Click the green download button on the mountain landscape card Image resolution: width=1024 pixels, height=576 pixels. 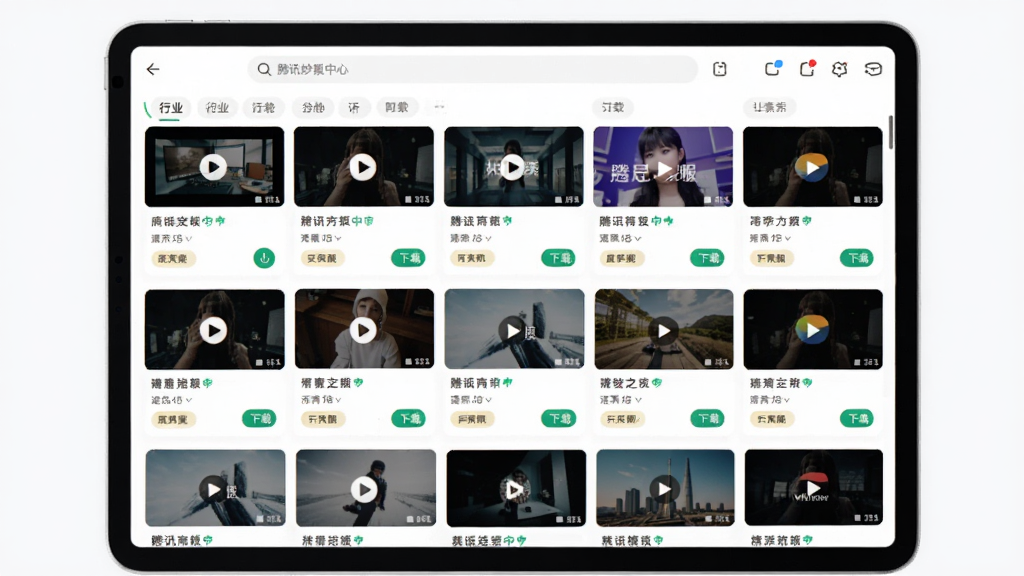(707, 419)
